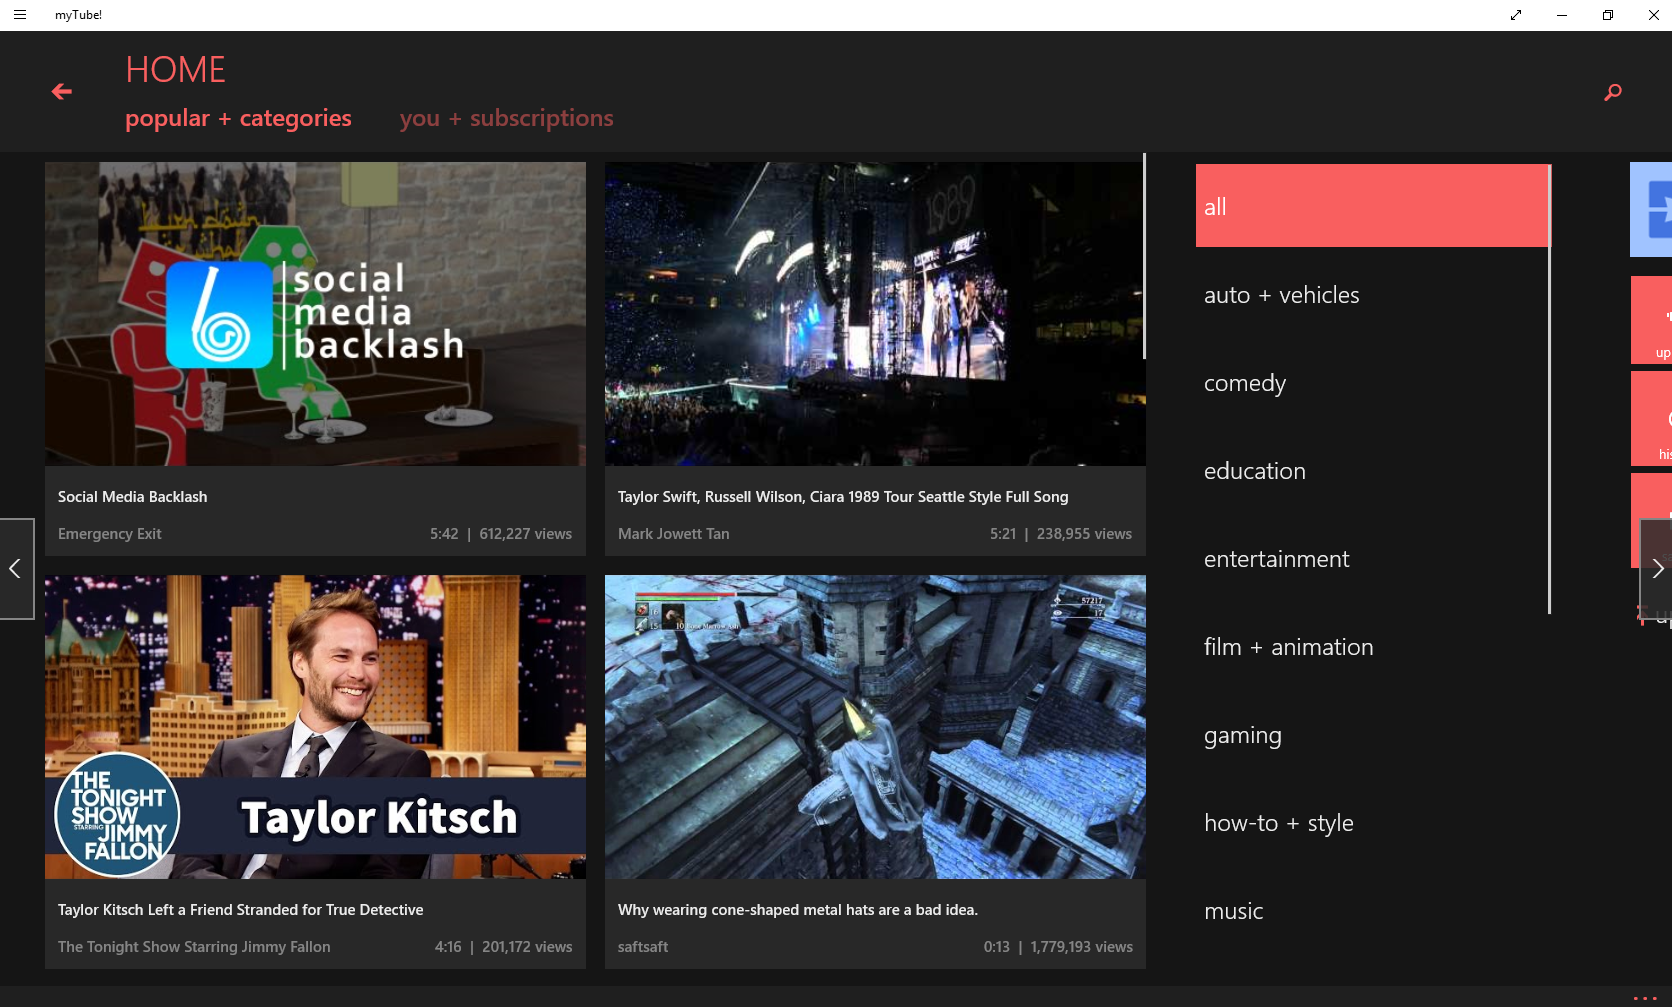Image resolution: width=1672 pixels, height=1007 pixels.
Task: Open the partially visible 'up' tile
Action: [x=1651, y=319]
